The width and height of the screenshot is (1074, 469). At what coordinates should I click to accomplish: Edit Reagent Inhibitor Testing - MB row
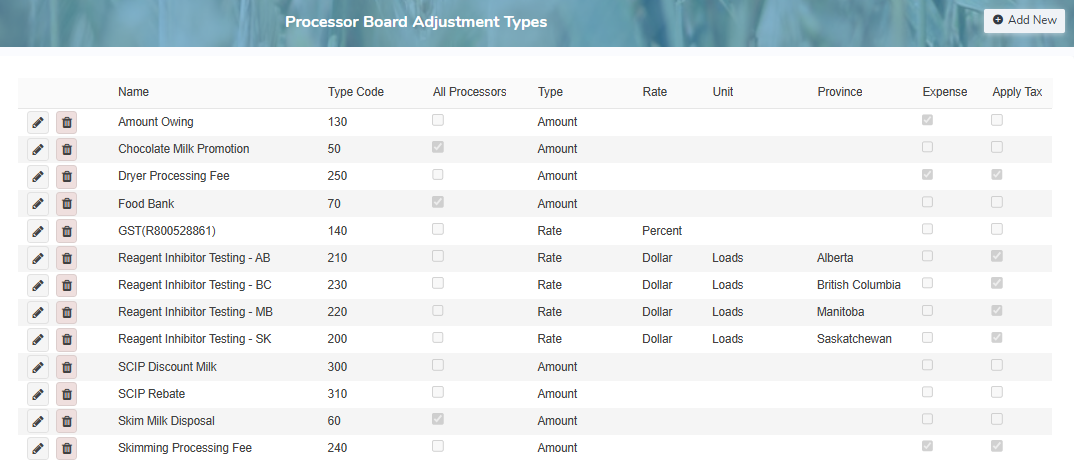pos(37,313)
